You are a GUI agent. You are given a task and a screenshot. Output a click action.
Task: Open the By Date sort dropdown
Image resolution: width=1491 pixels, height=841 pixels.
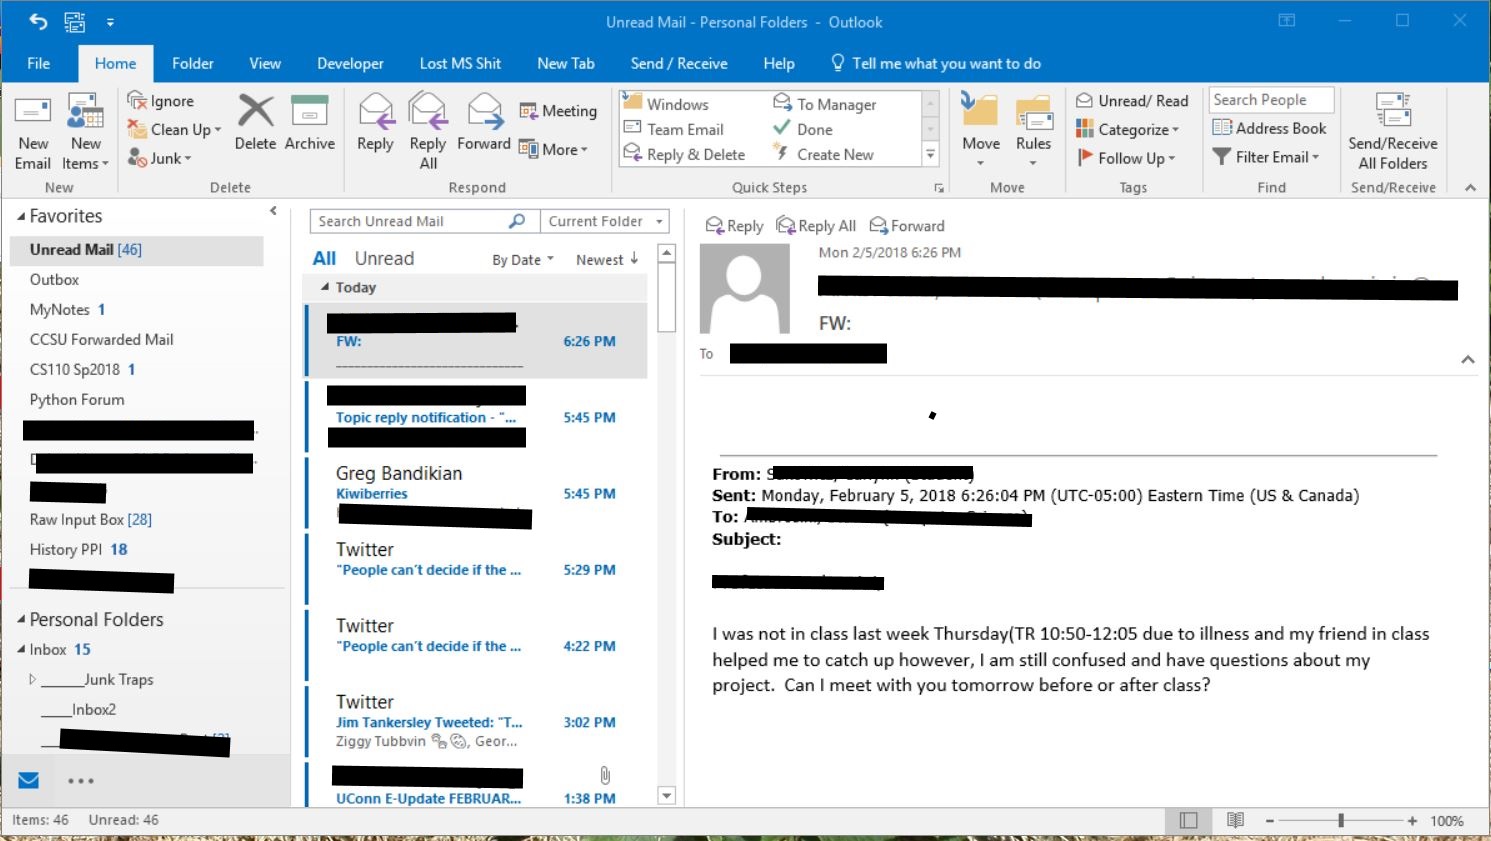click(x=522, y=260)
